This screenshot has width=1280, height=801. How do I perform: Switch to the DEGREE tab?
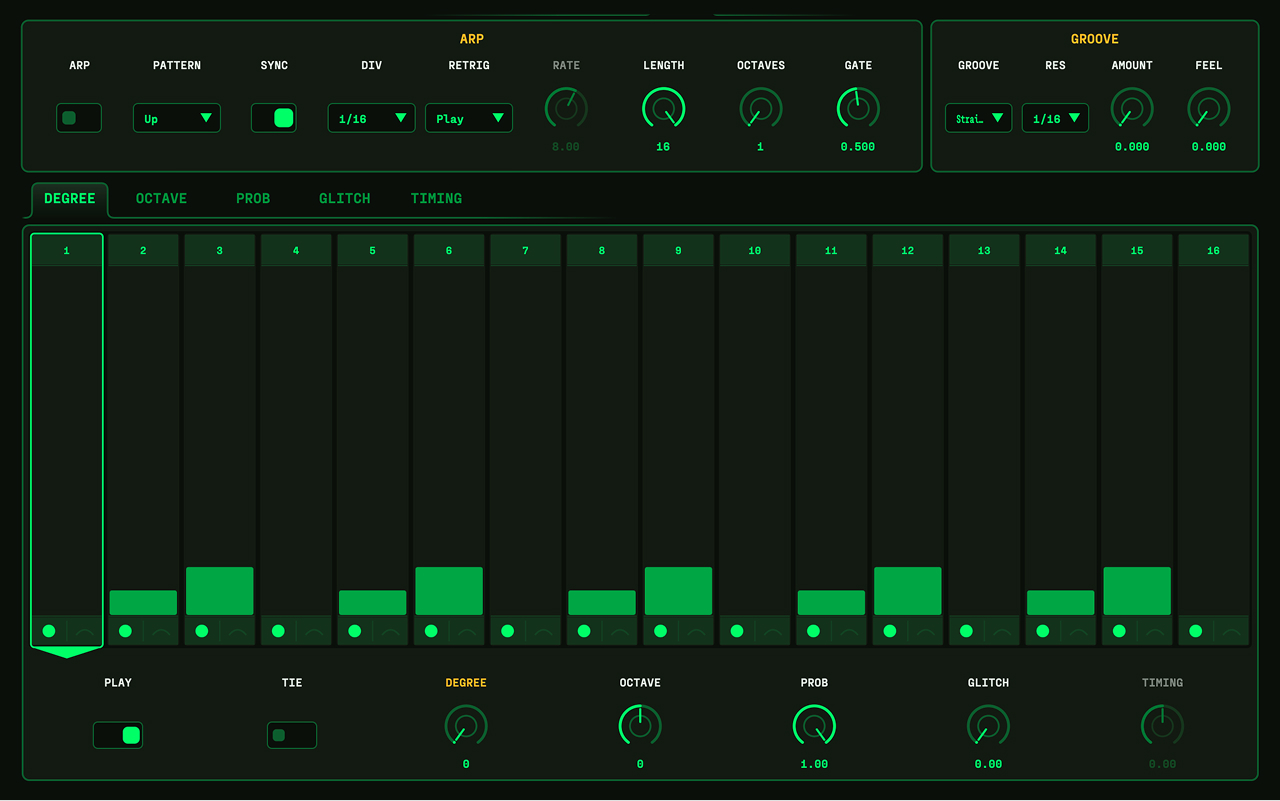click(70, 199)
